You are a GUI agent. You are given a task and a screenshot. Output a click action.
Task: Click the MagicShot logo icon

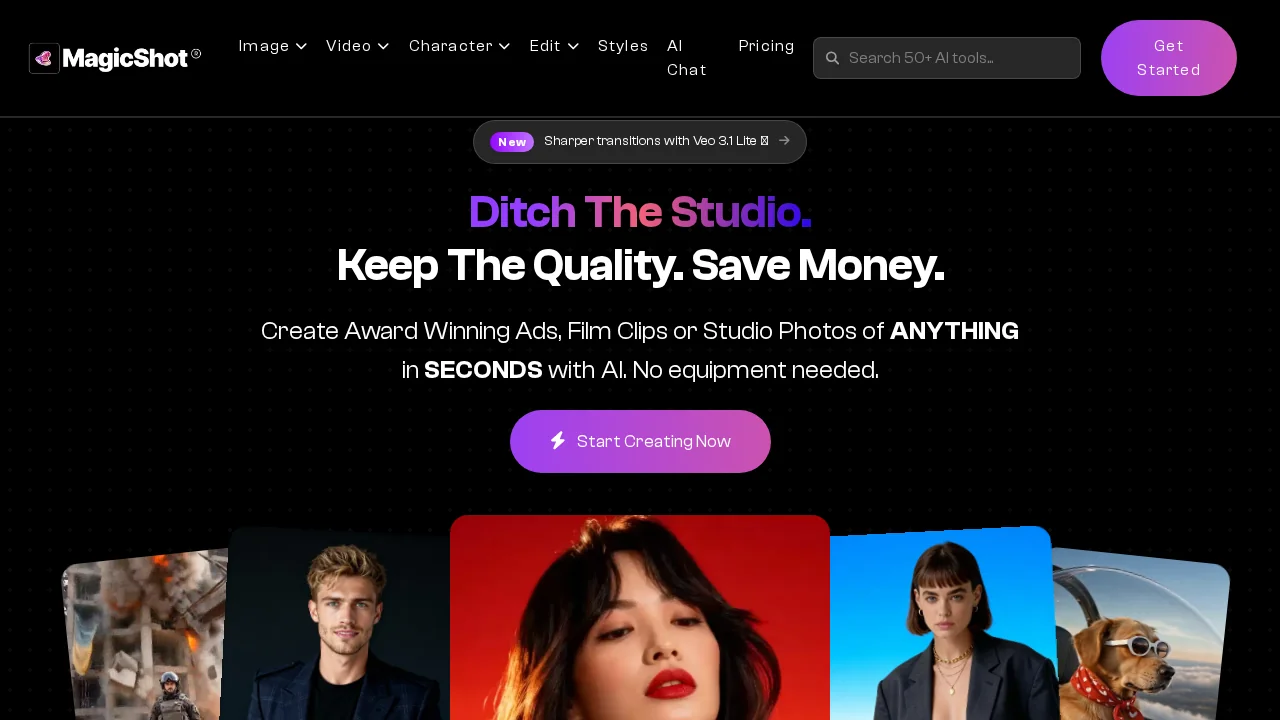click(x=44, y=58)
